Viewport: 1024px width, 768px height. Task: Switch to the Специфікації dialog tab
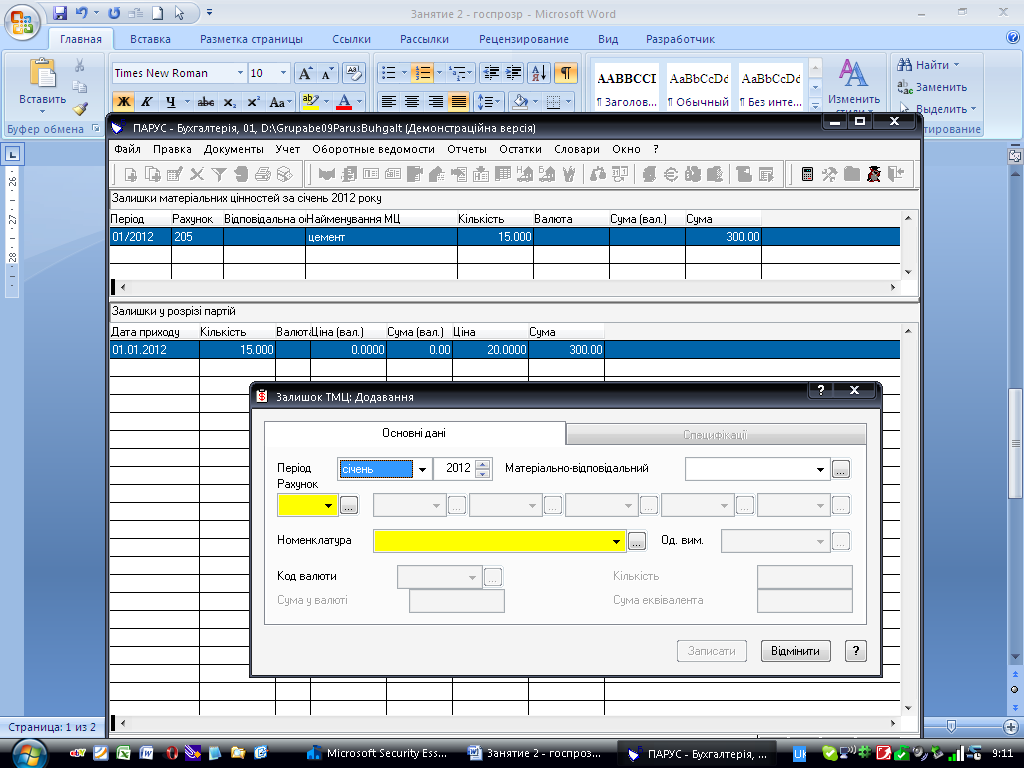pos(716,434)
